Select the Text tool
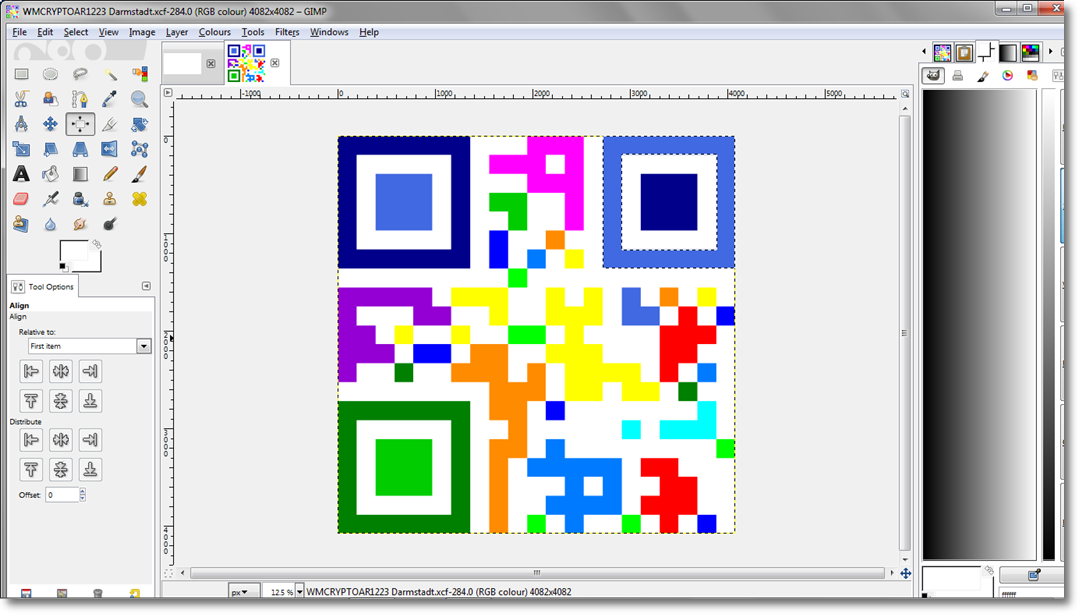Image resolution: width=1080 pixels, height=615 pixels. pos(21,174)
